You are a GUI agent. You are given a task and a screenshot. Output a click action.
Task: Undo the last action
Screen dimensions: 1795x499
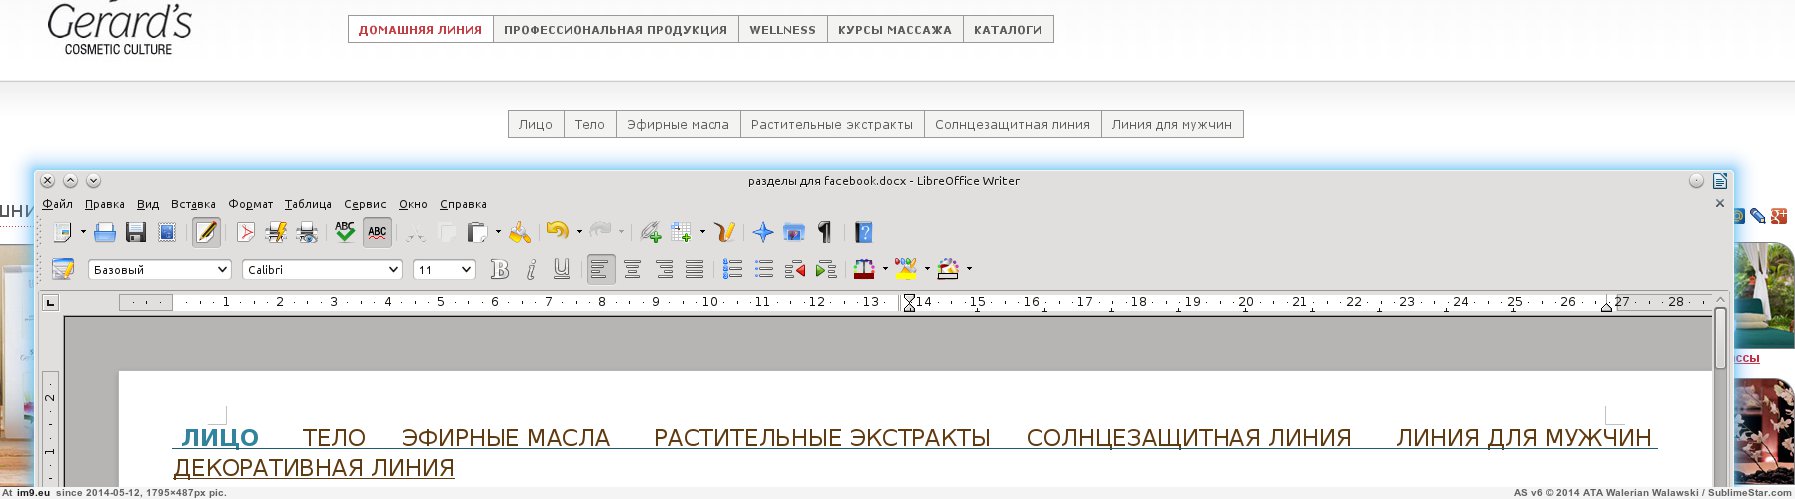(x=556, y=232)
